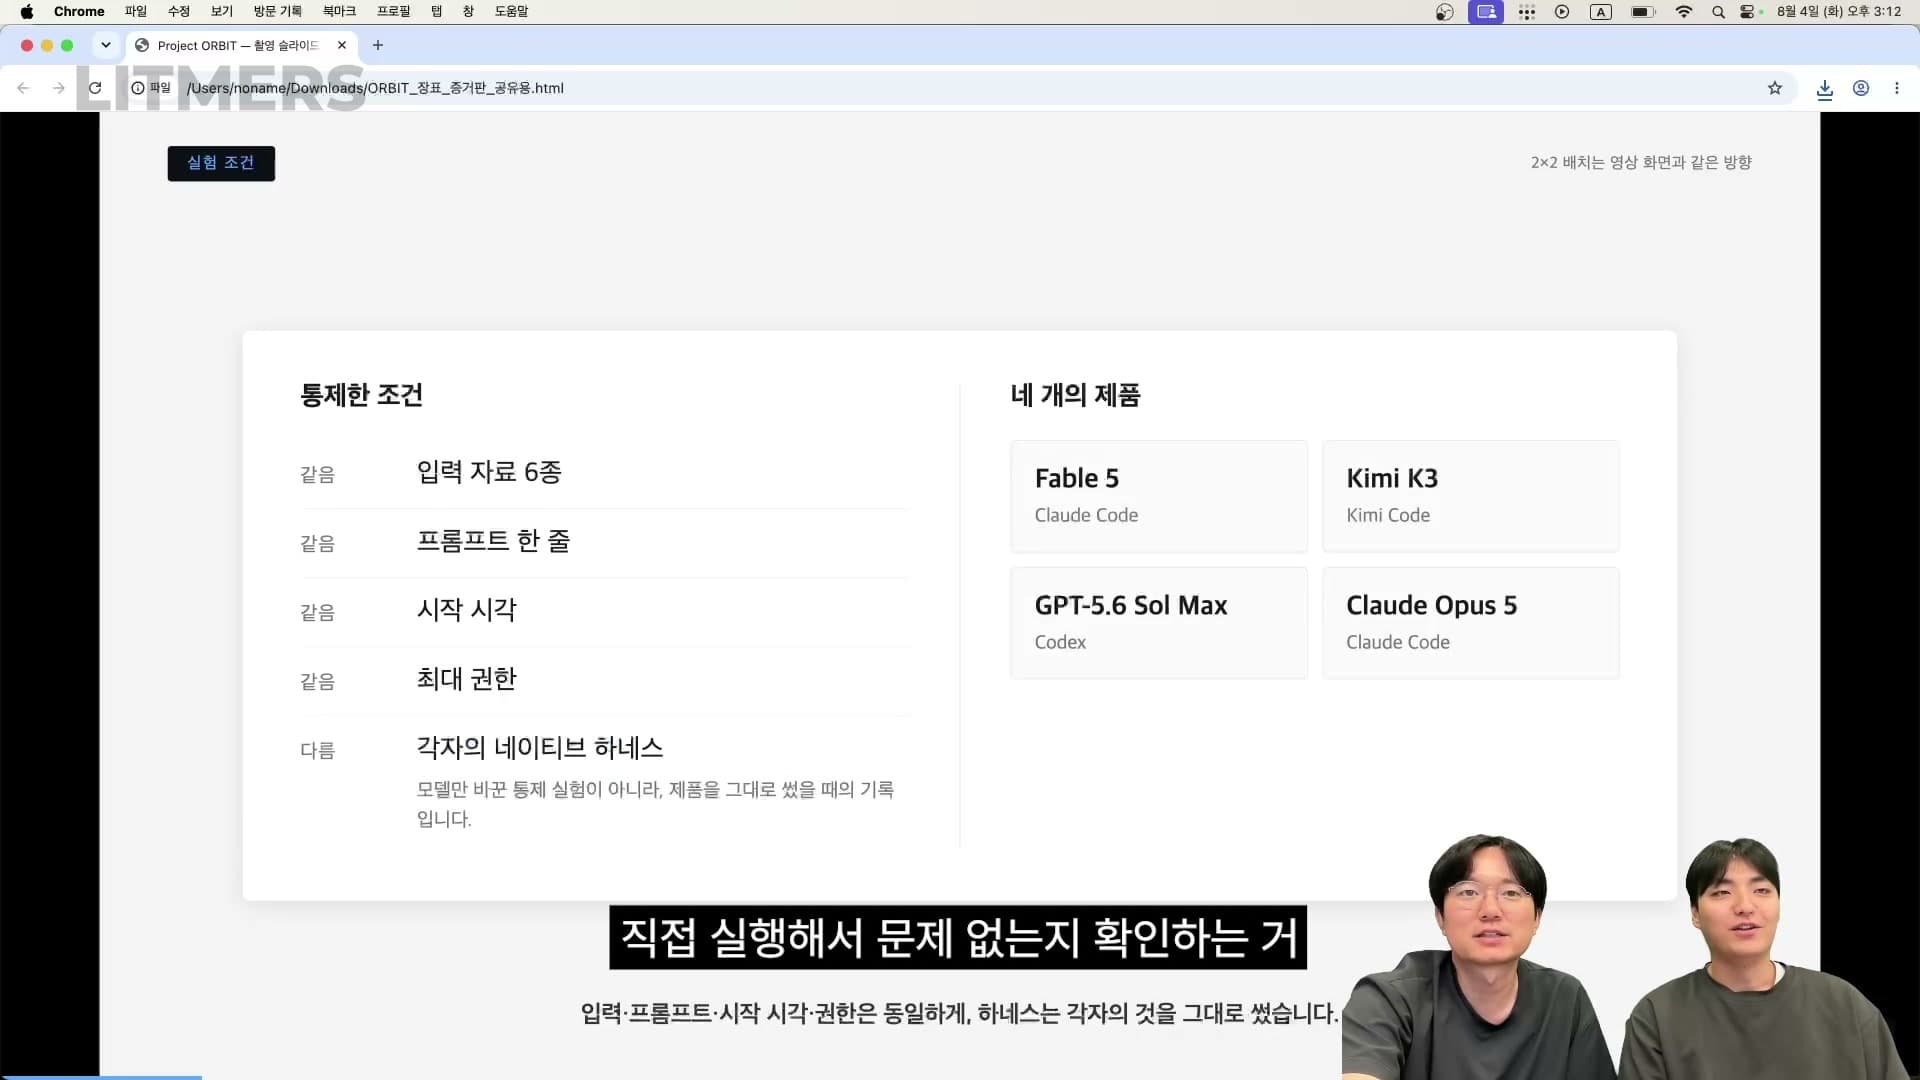This screenshot has height=1080, width=1920.
Task: Click the 최대 권한 row
Action: point(604,680)
